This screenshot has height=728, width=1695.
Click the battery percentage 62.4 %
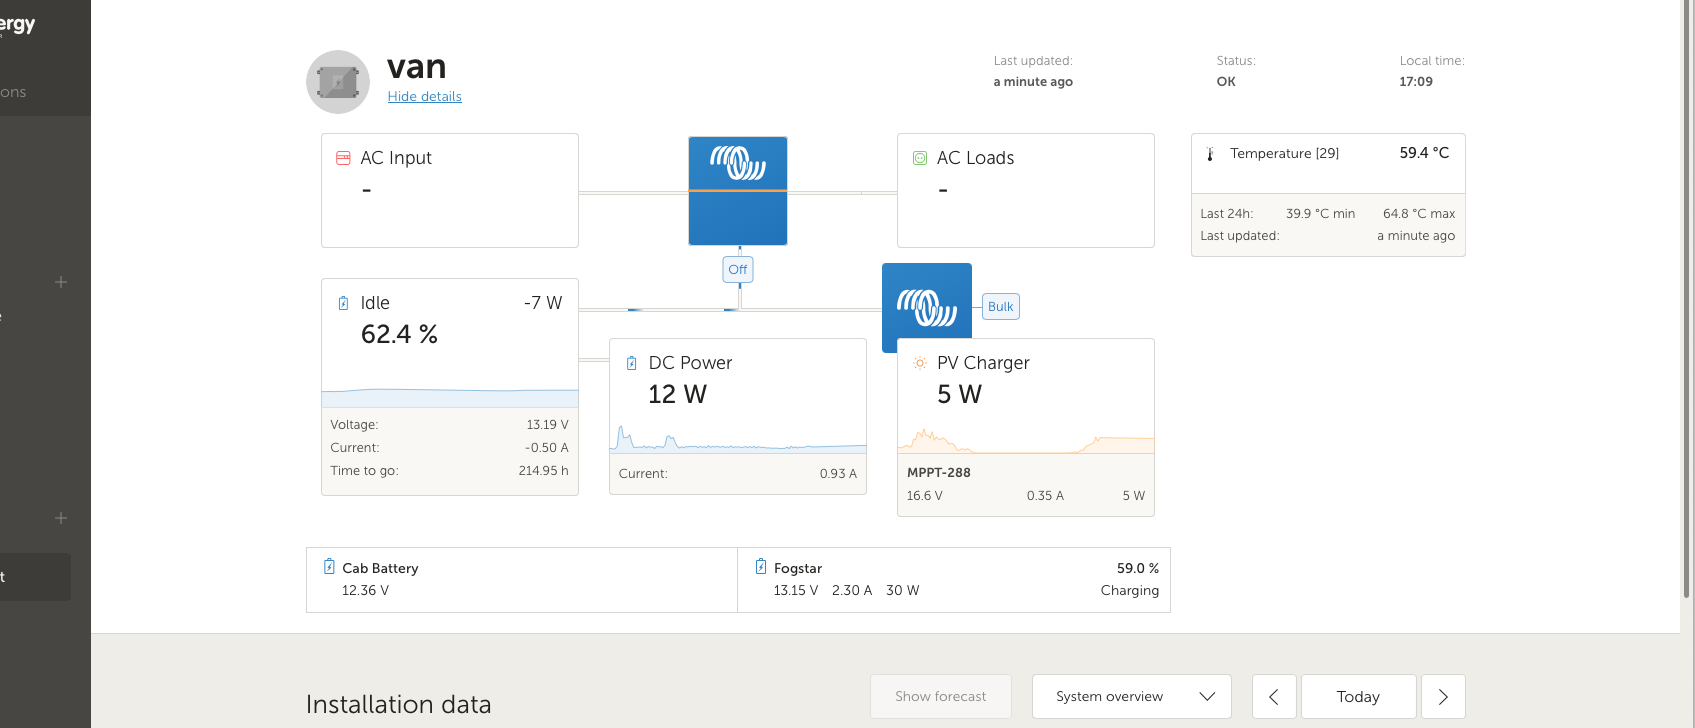399,335
